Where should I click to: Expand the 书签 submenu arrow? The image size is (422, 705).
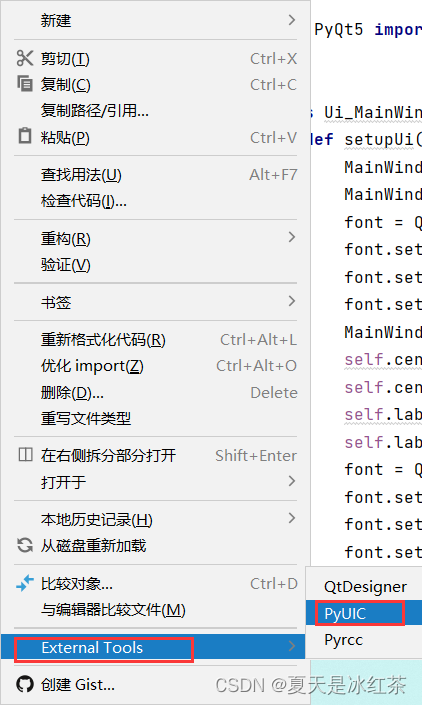(292, 301)
